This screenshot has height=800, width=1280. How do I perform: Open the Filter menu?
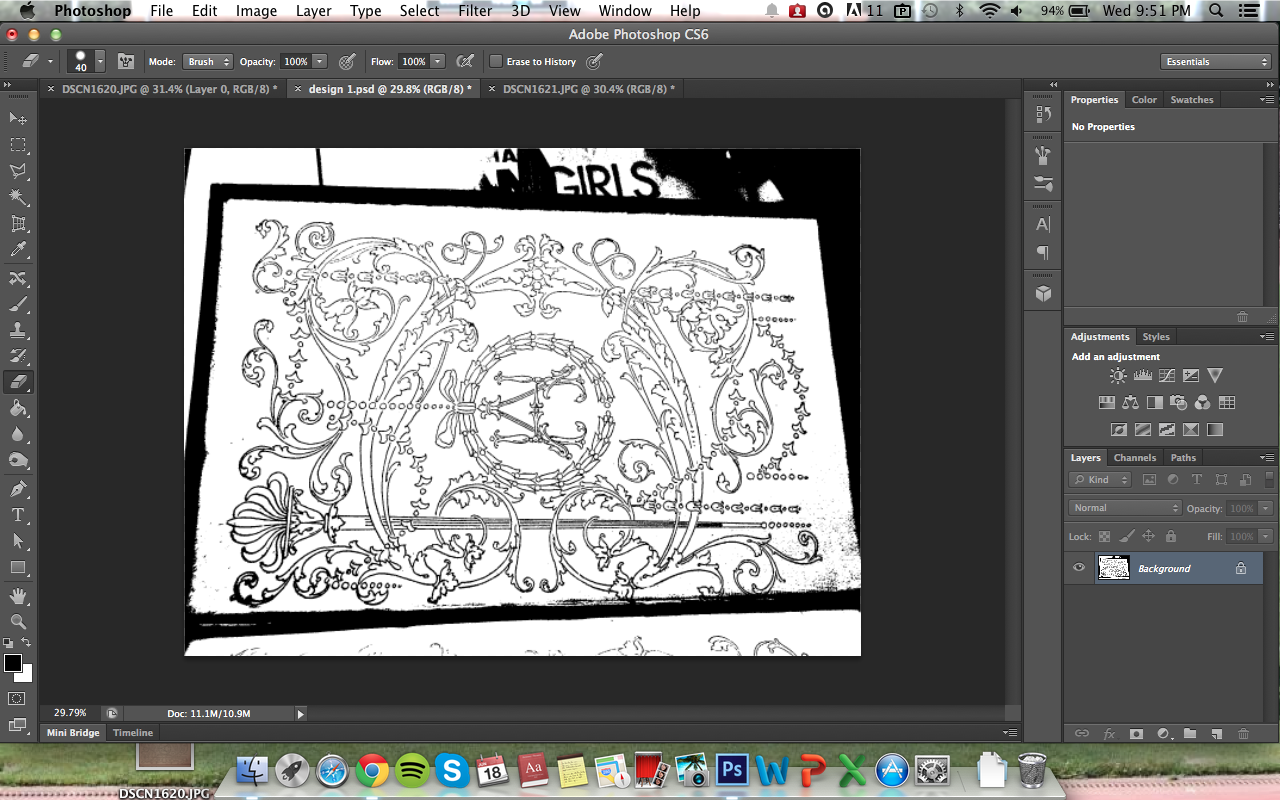click(475, 11)
